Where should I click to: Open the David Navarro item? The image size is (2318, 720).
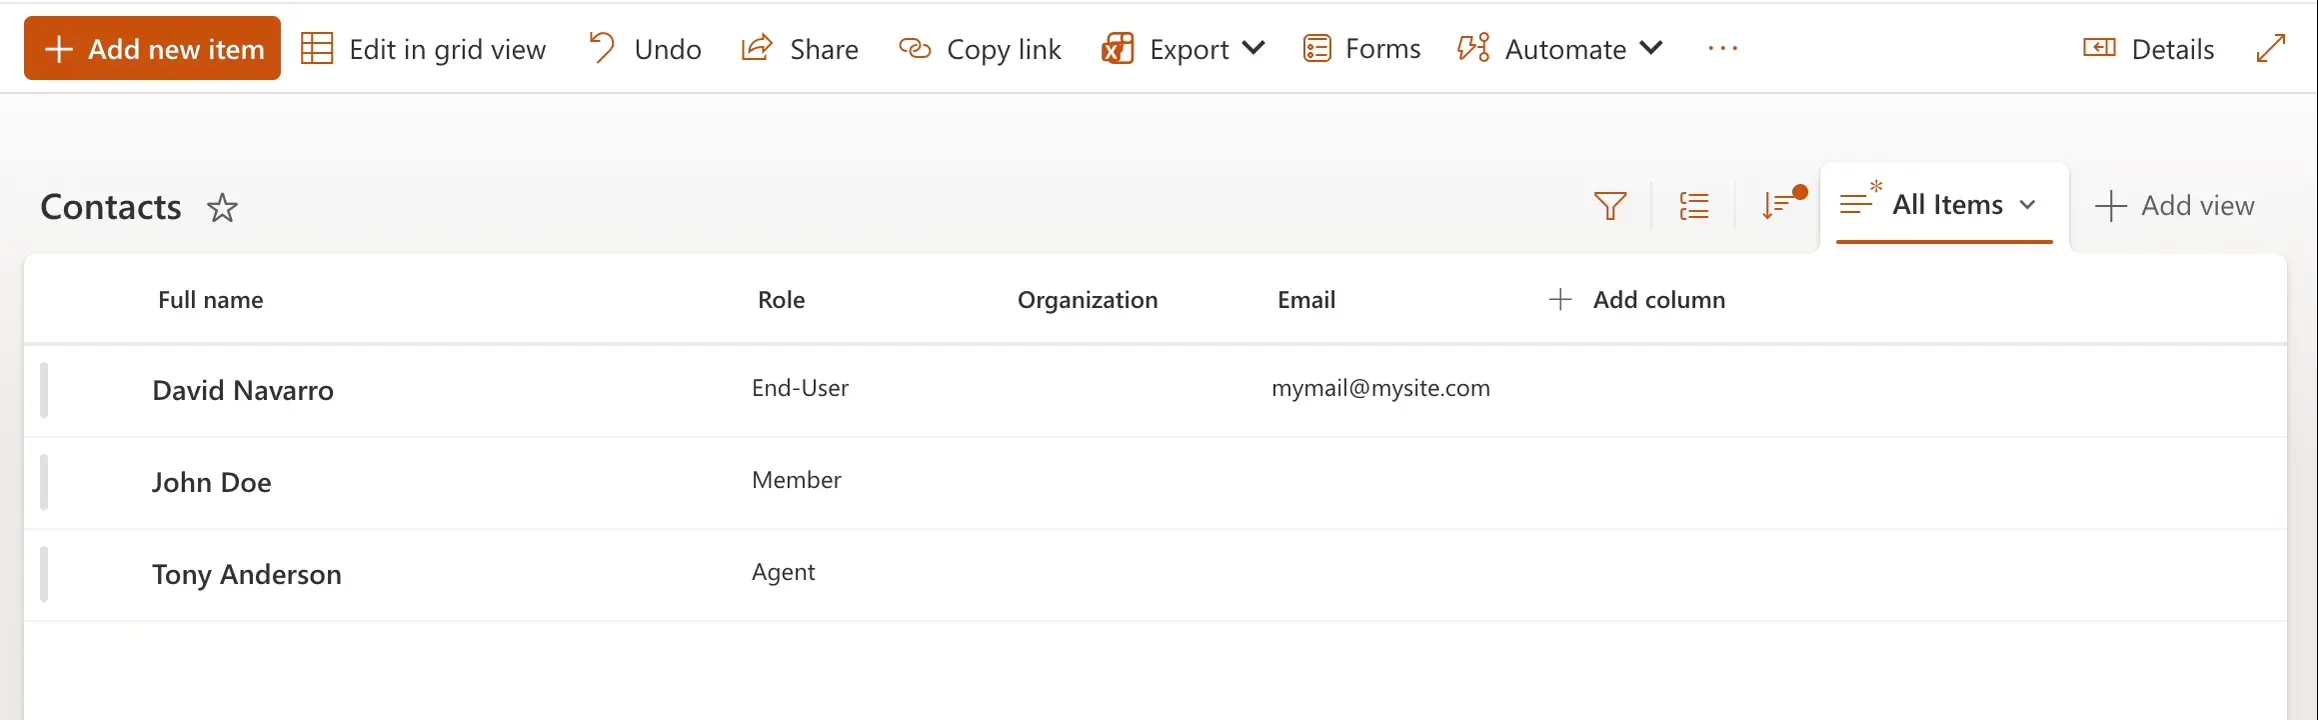(x=243, y=390)
